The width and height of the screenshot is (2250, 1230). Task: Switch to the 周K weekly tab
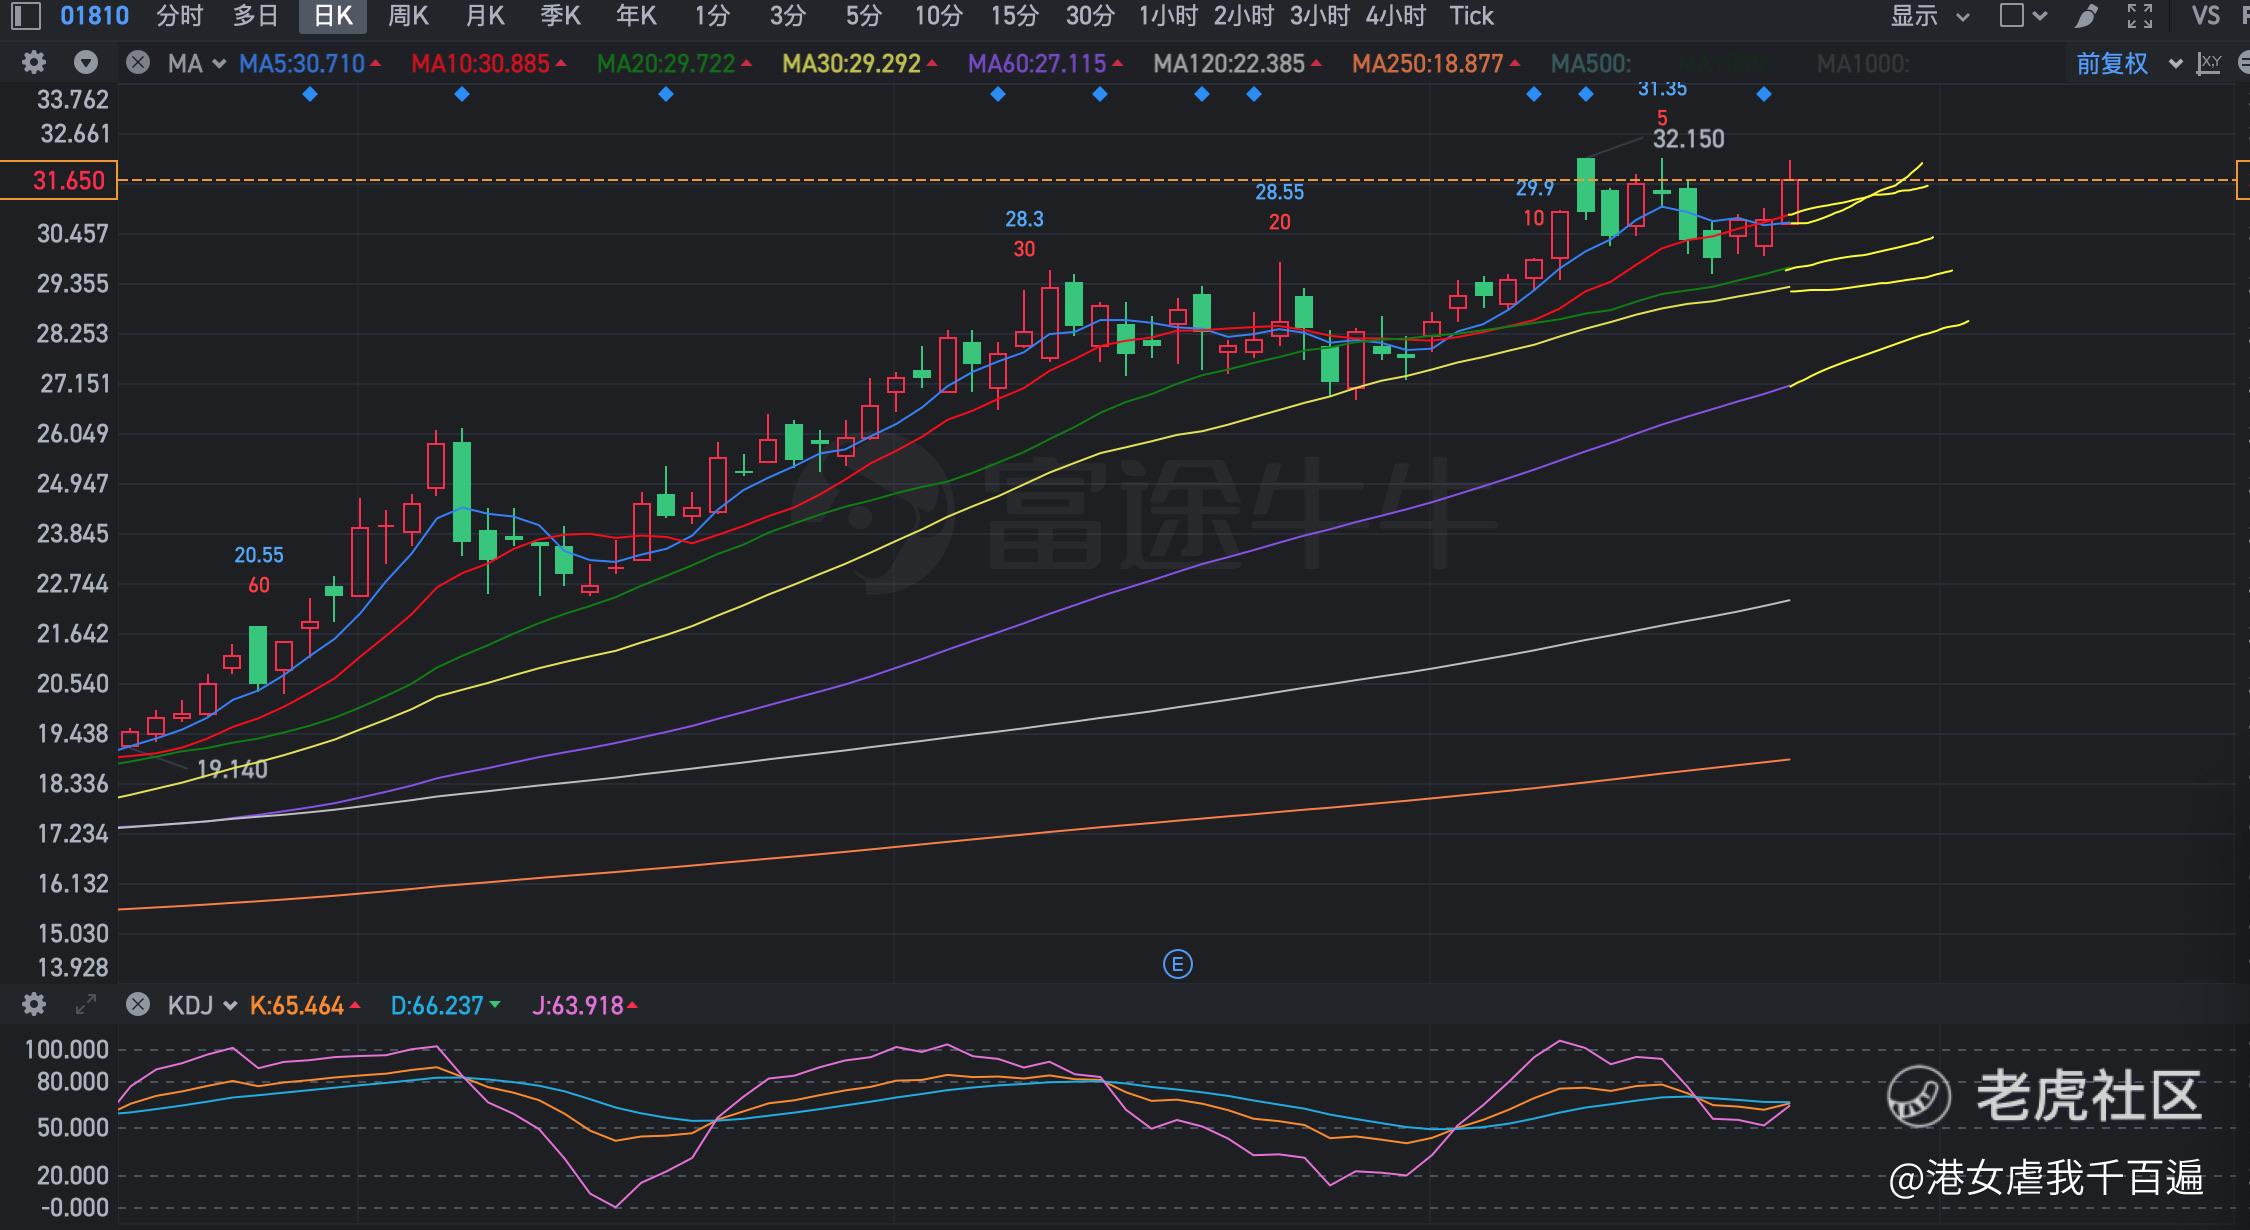(x=408, y=16)
